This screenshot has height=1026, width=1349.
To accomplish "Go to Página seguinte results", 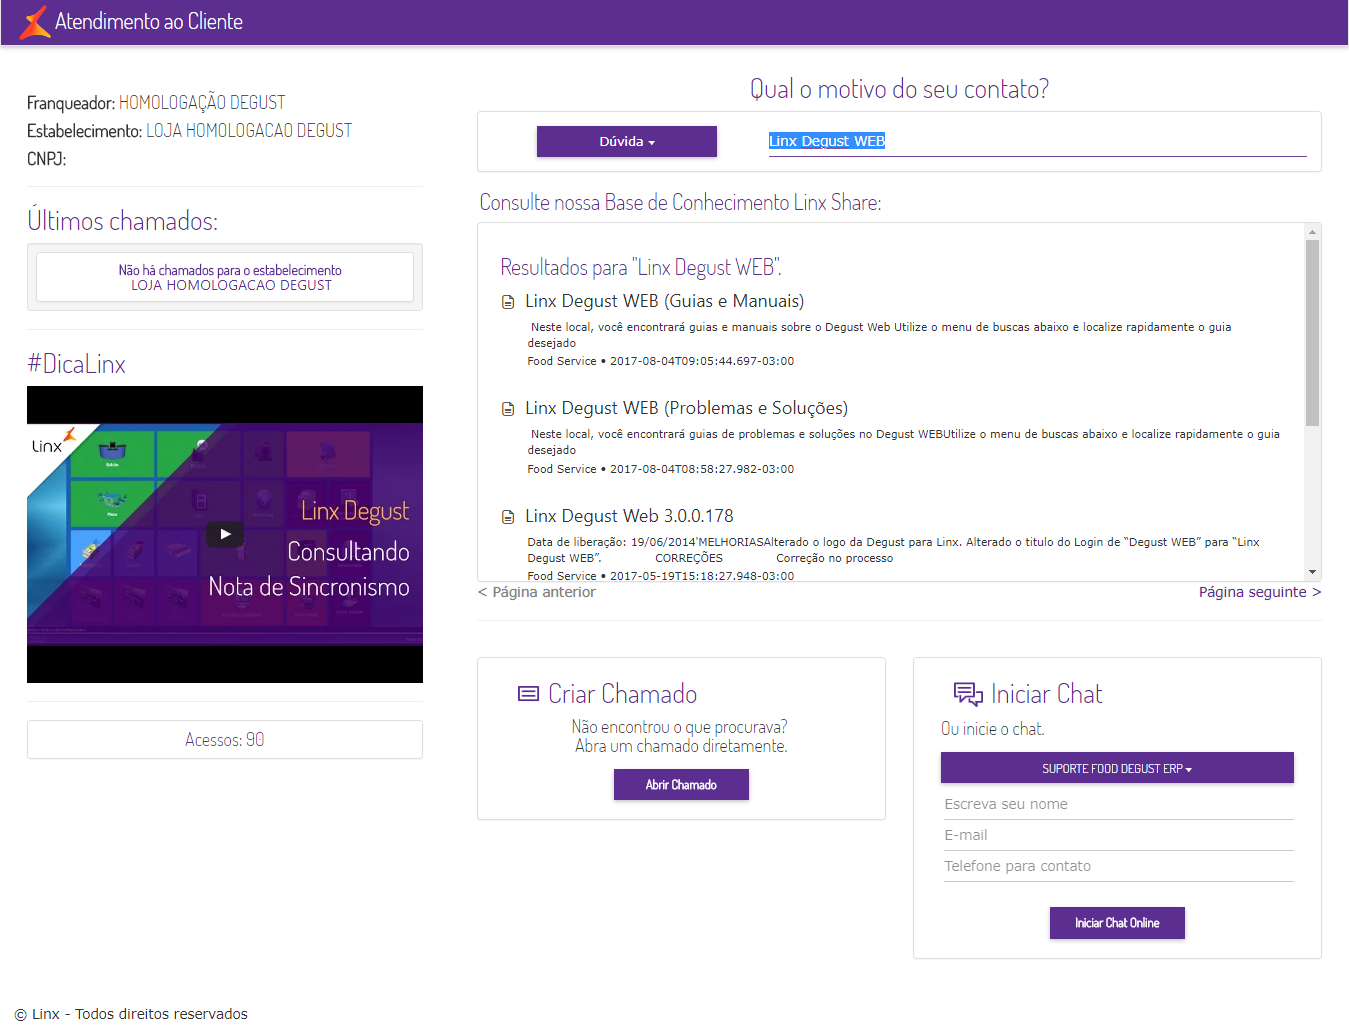I will tap(1260, 592).
